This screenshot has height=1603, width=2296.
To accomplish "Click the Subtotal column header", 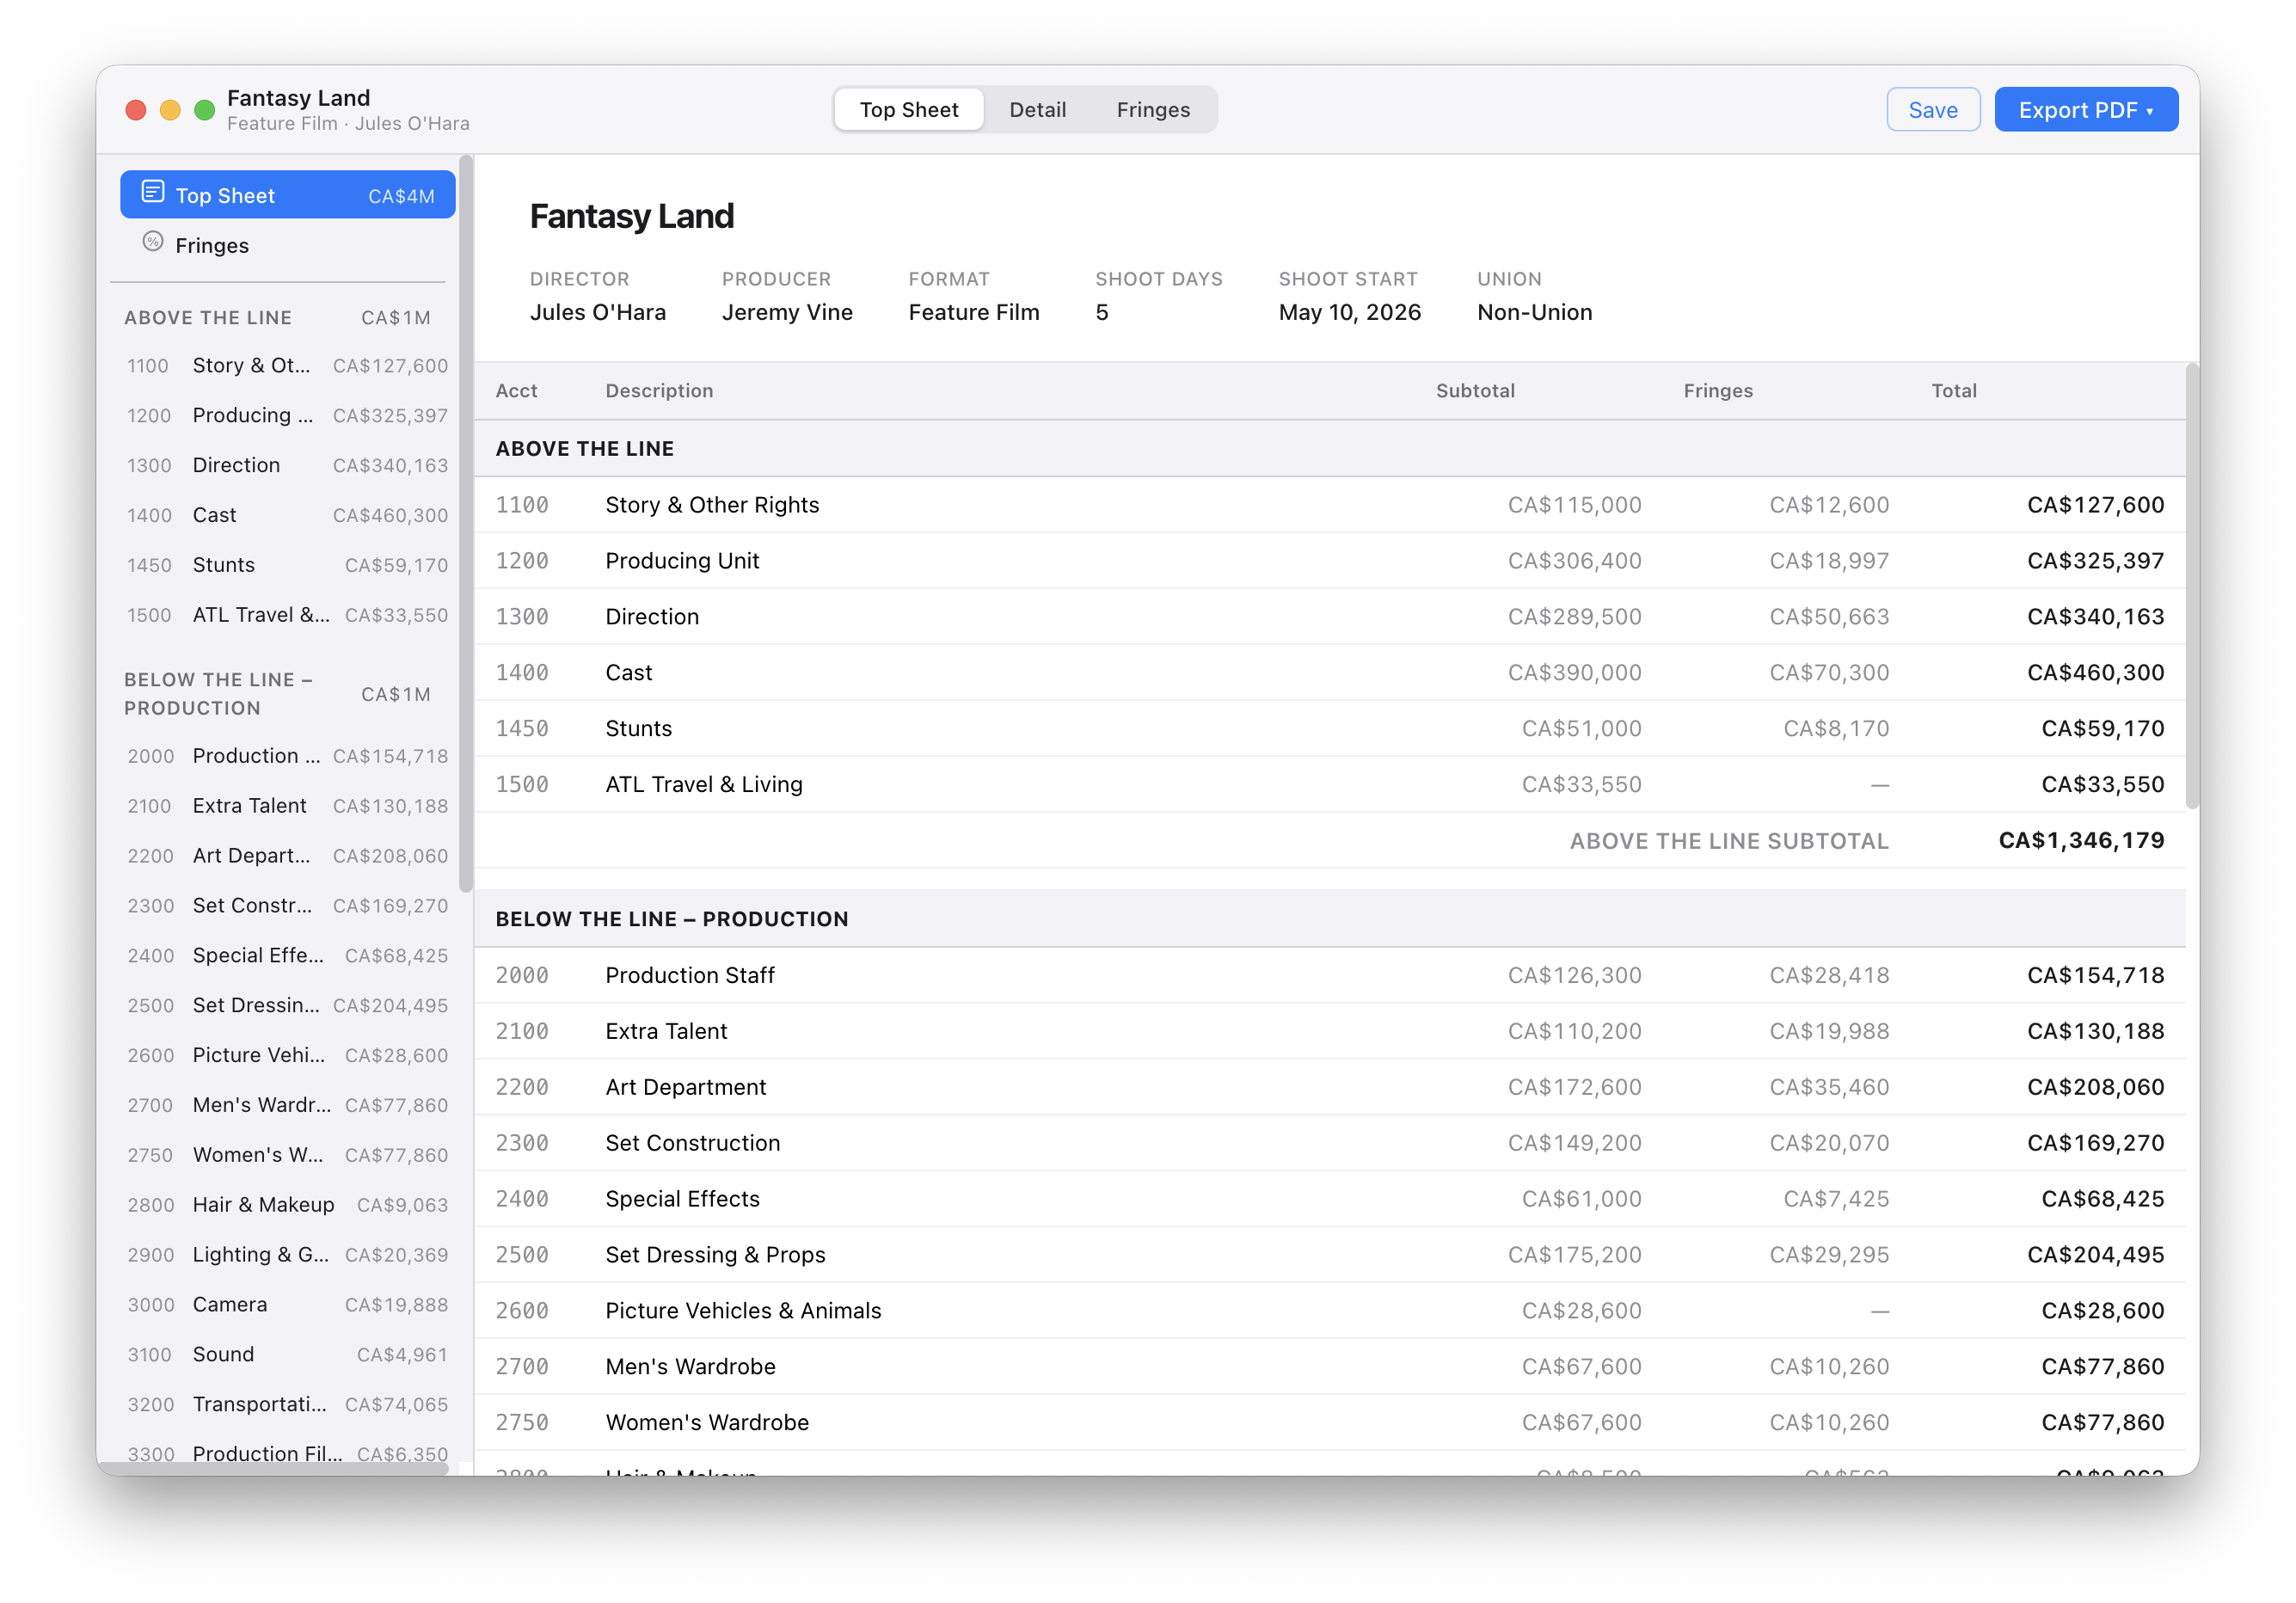I will 1475,391.
